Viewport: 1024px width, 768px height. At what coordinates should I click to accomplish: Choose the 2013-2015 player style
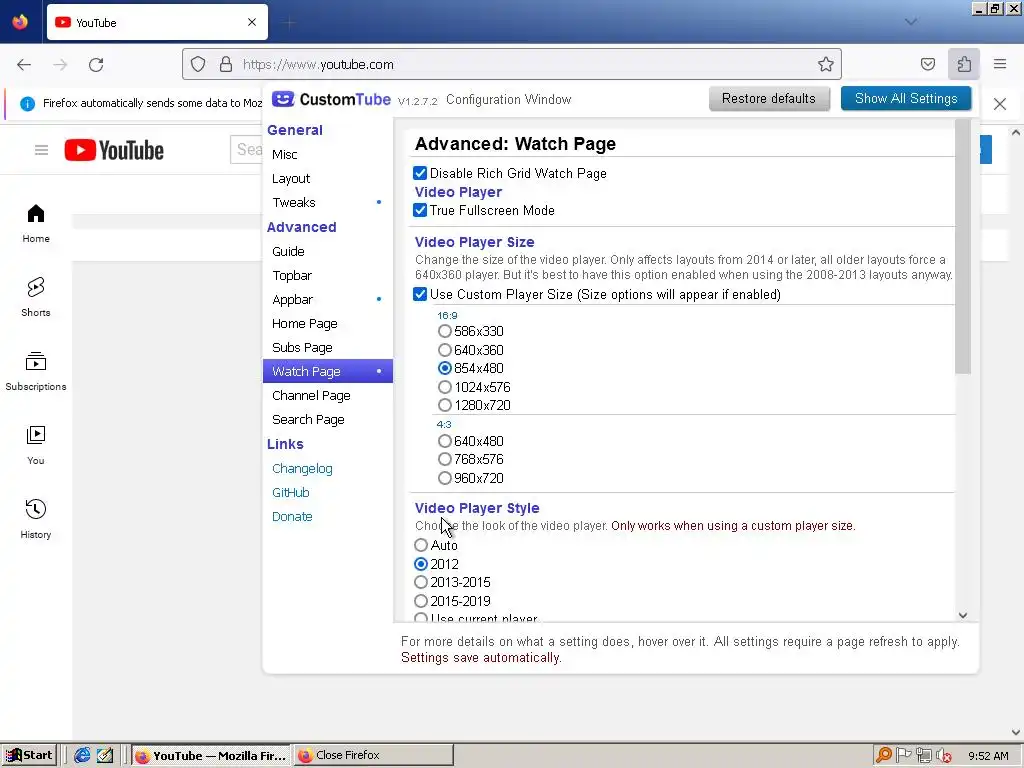(x=421, y=582)
